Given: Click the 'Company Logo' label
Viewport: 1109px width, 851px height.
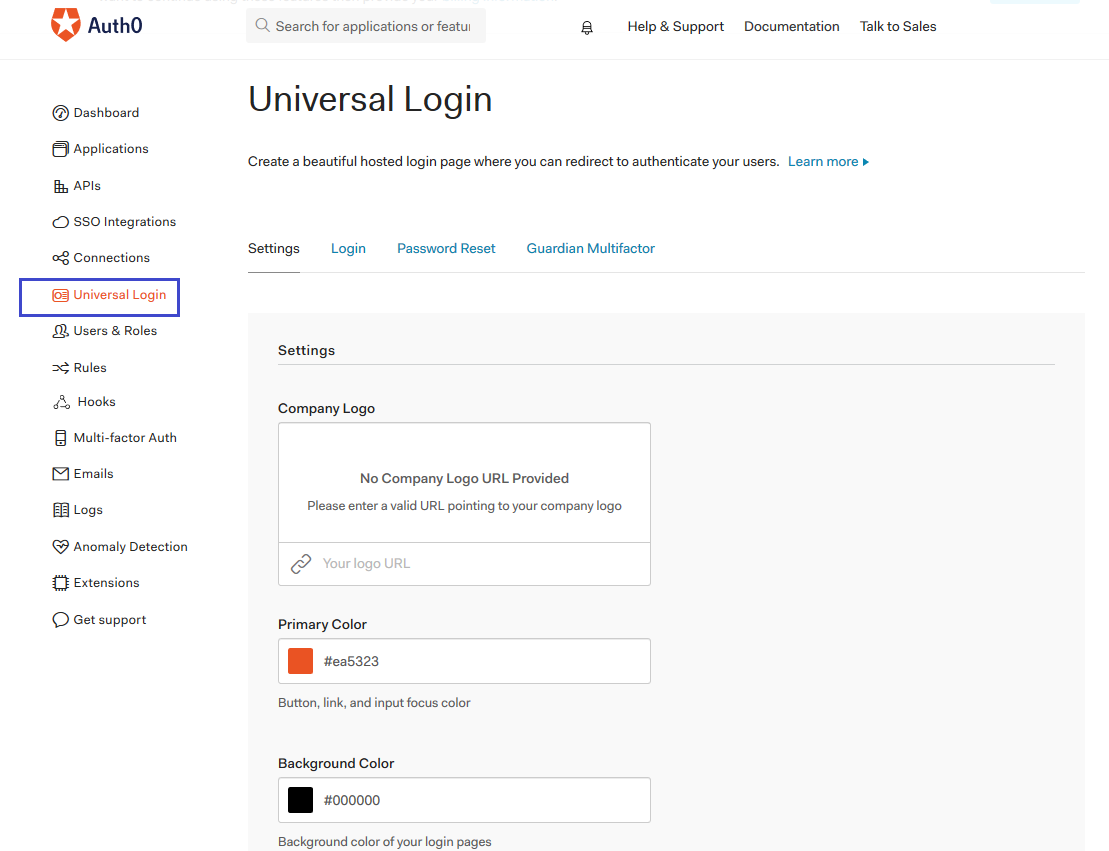Looking at the screenshot, I should point(326,409).
